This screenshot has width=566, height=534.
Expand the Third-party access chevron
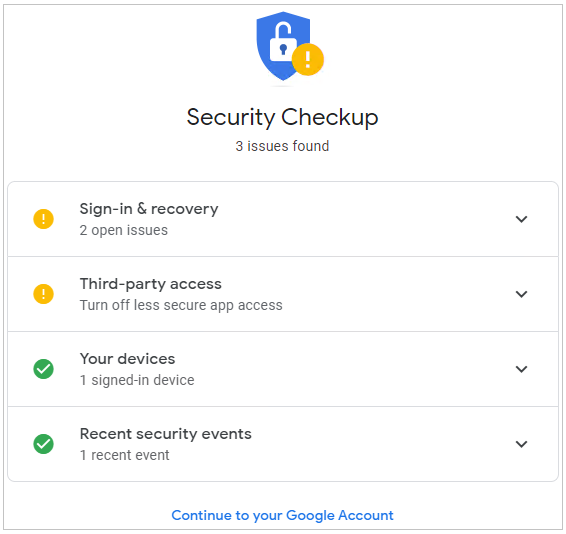point(521,294)
